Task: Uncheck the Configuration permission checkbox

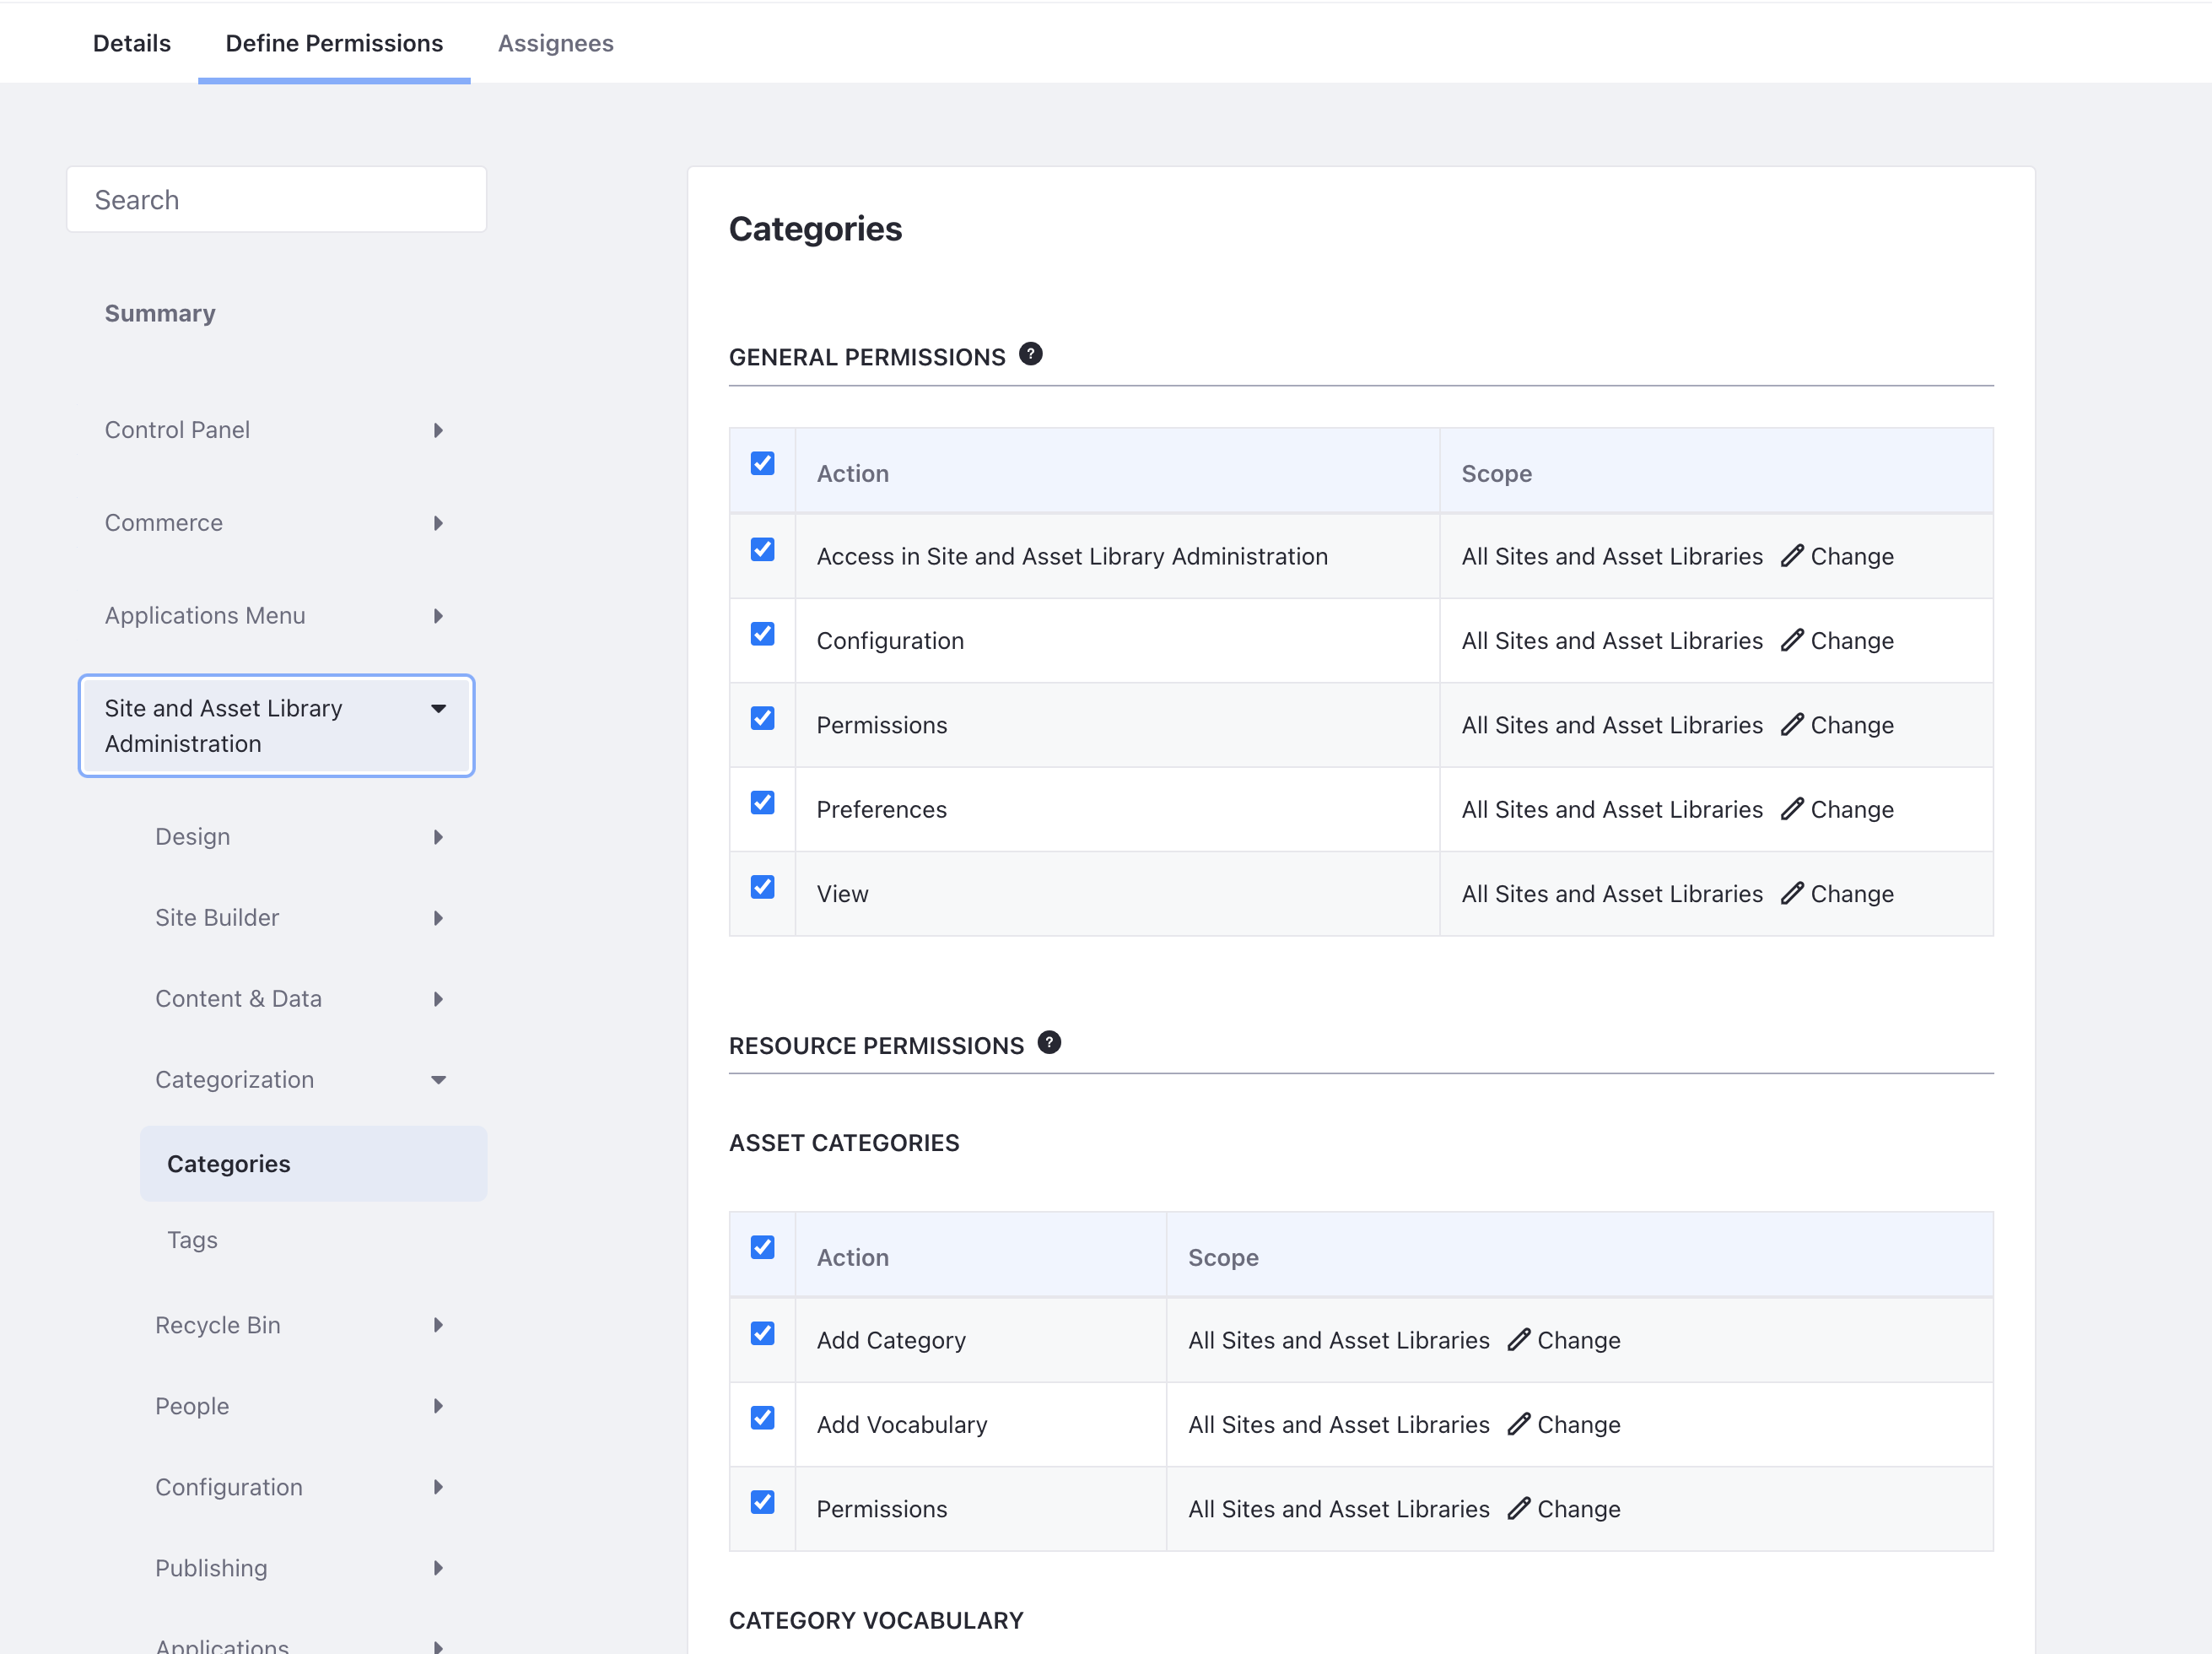Action: point(762,634)
